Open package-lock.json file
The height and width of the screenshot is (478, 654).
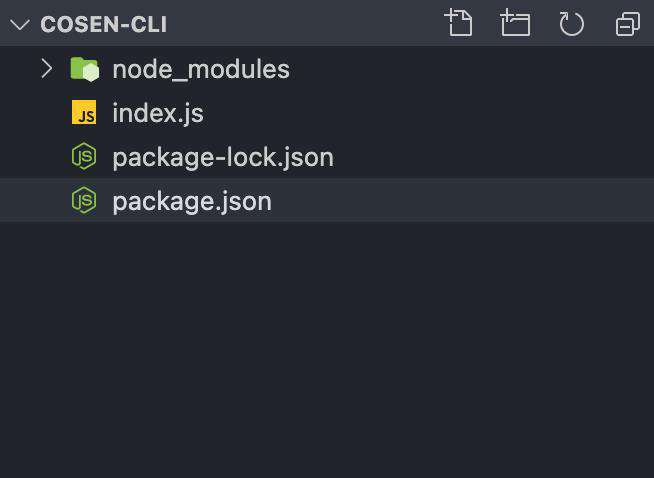(x=223, y=158)
